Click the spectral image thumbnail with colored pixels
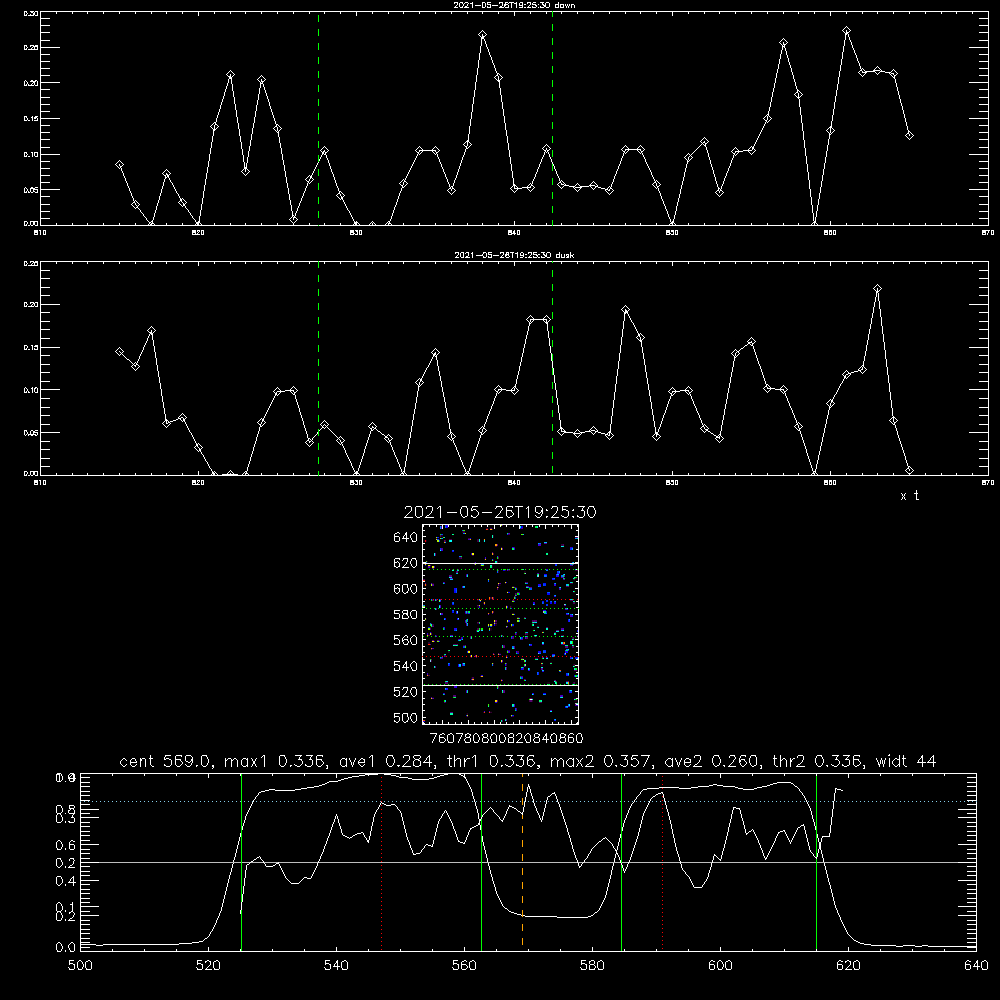The height and width of the screenshot is (1000, 1000). pos(501,624)
